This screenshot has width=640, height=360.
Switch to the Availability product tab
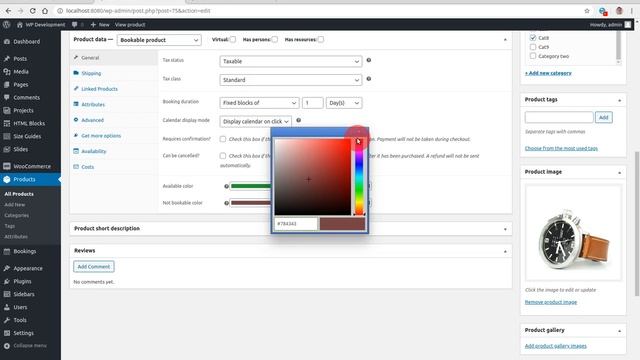pyautogui.click(x=114, y=151)
